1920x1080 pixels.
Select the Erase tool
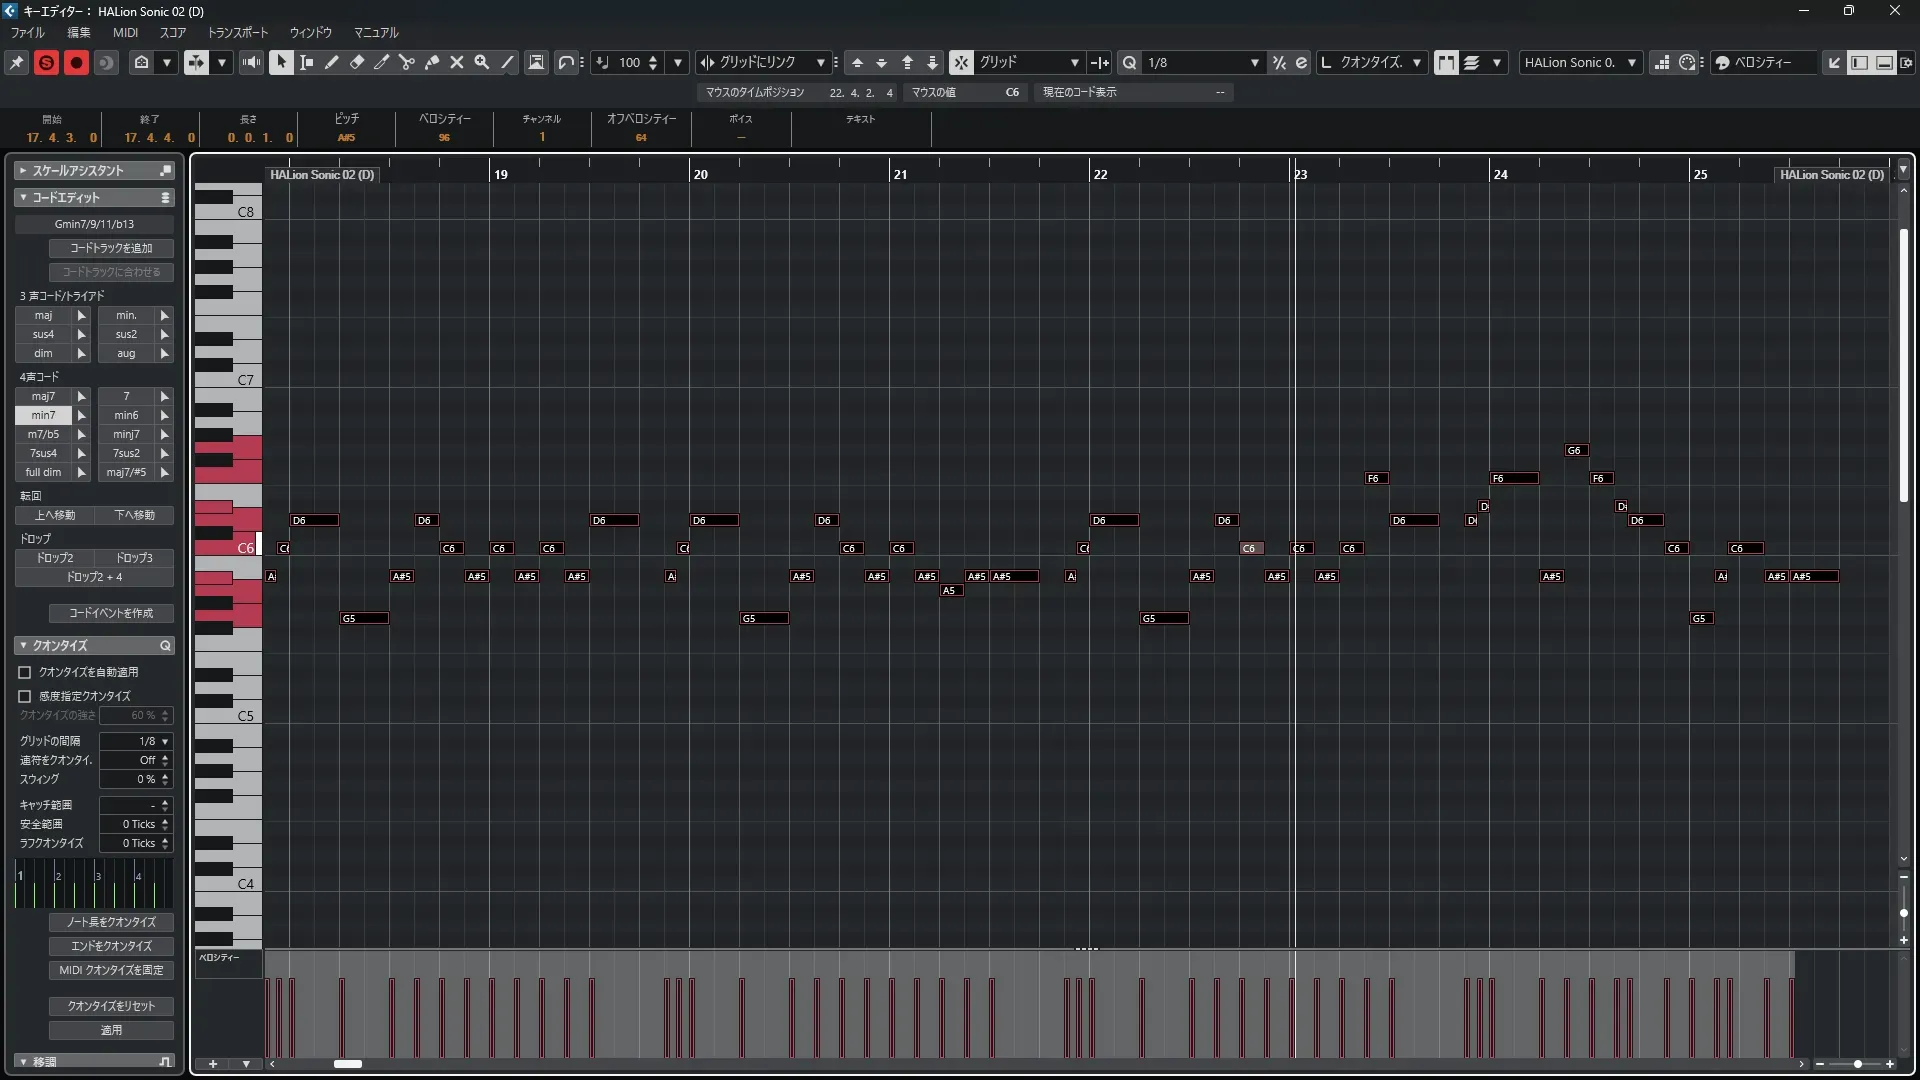(357, 62)
